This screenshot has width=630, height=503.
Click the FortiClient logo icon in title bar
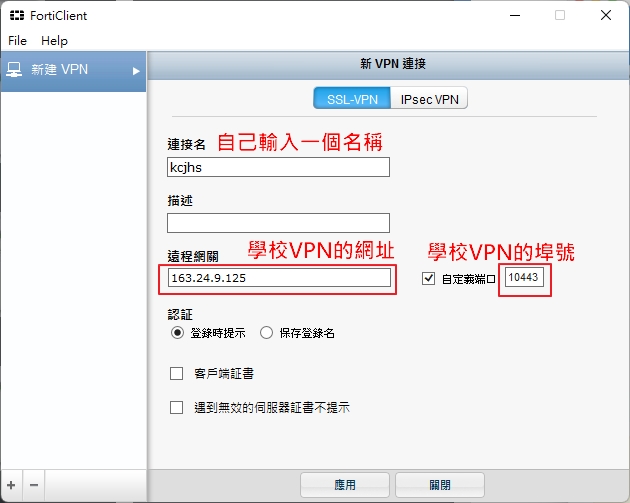tap(16, 15)
